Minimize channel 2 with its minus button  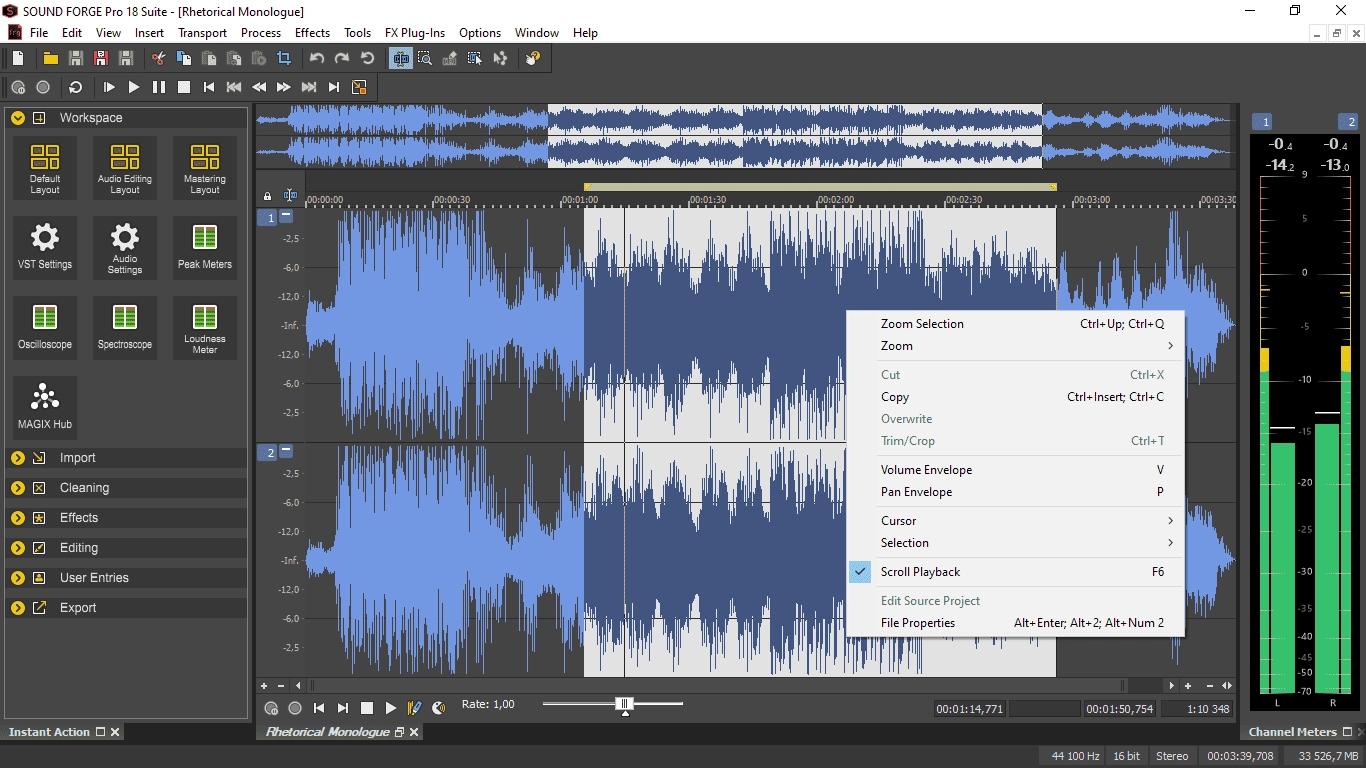coord(286,451)
